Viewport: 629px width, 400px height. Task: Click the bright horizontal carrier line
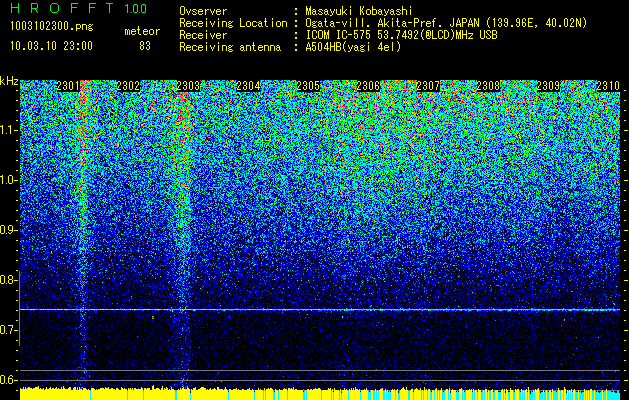(320, 310)
